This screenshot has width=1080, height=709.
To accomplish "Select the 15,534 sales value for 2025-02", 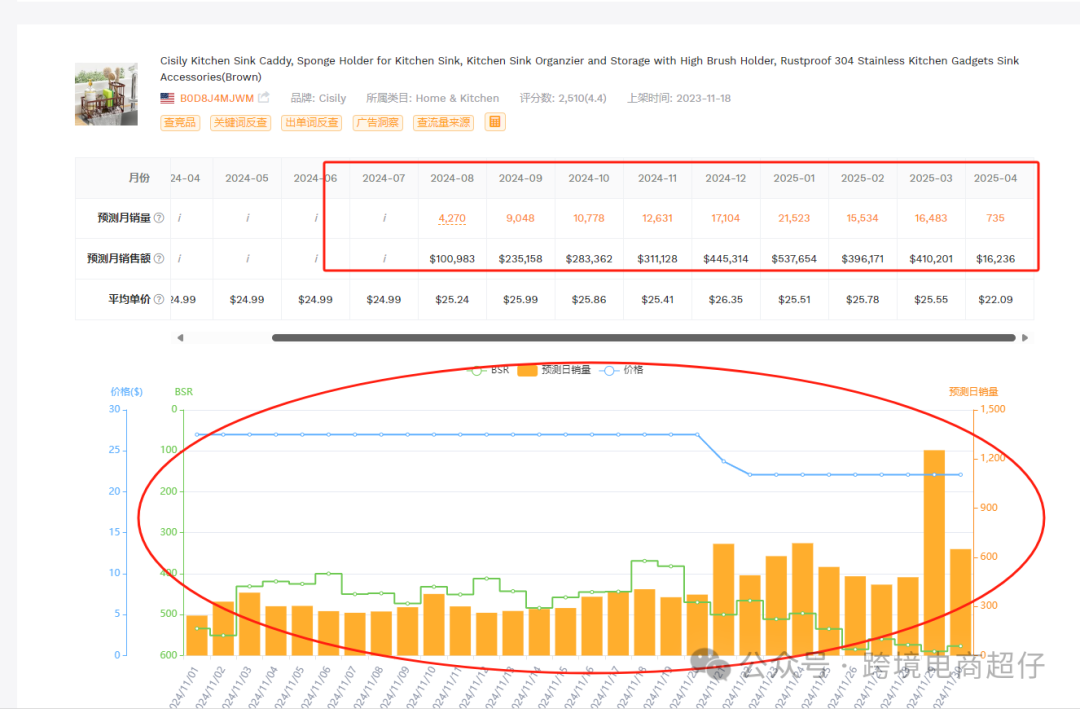I will pos(862,218).
